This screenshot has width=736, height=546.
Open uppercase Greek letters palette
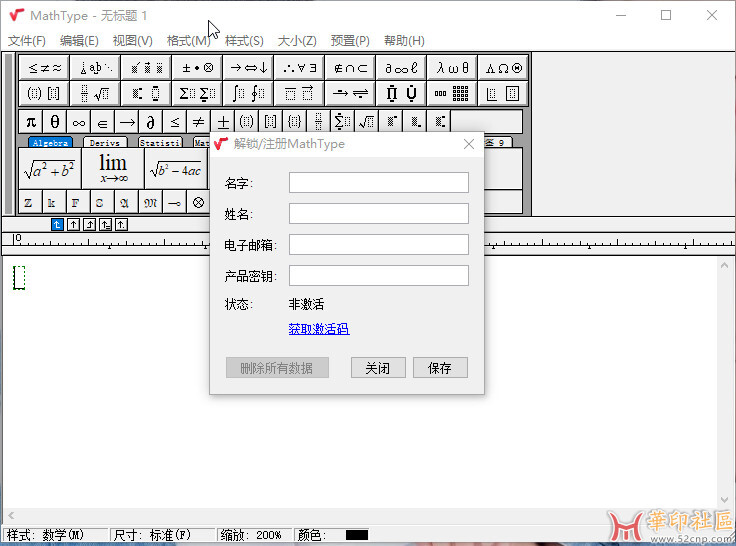(x=503, y=68)
